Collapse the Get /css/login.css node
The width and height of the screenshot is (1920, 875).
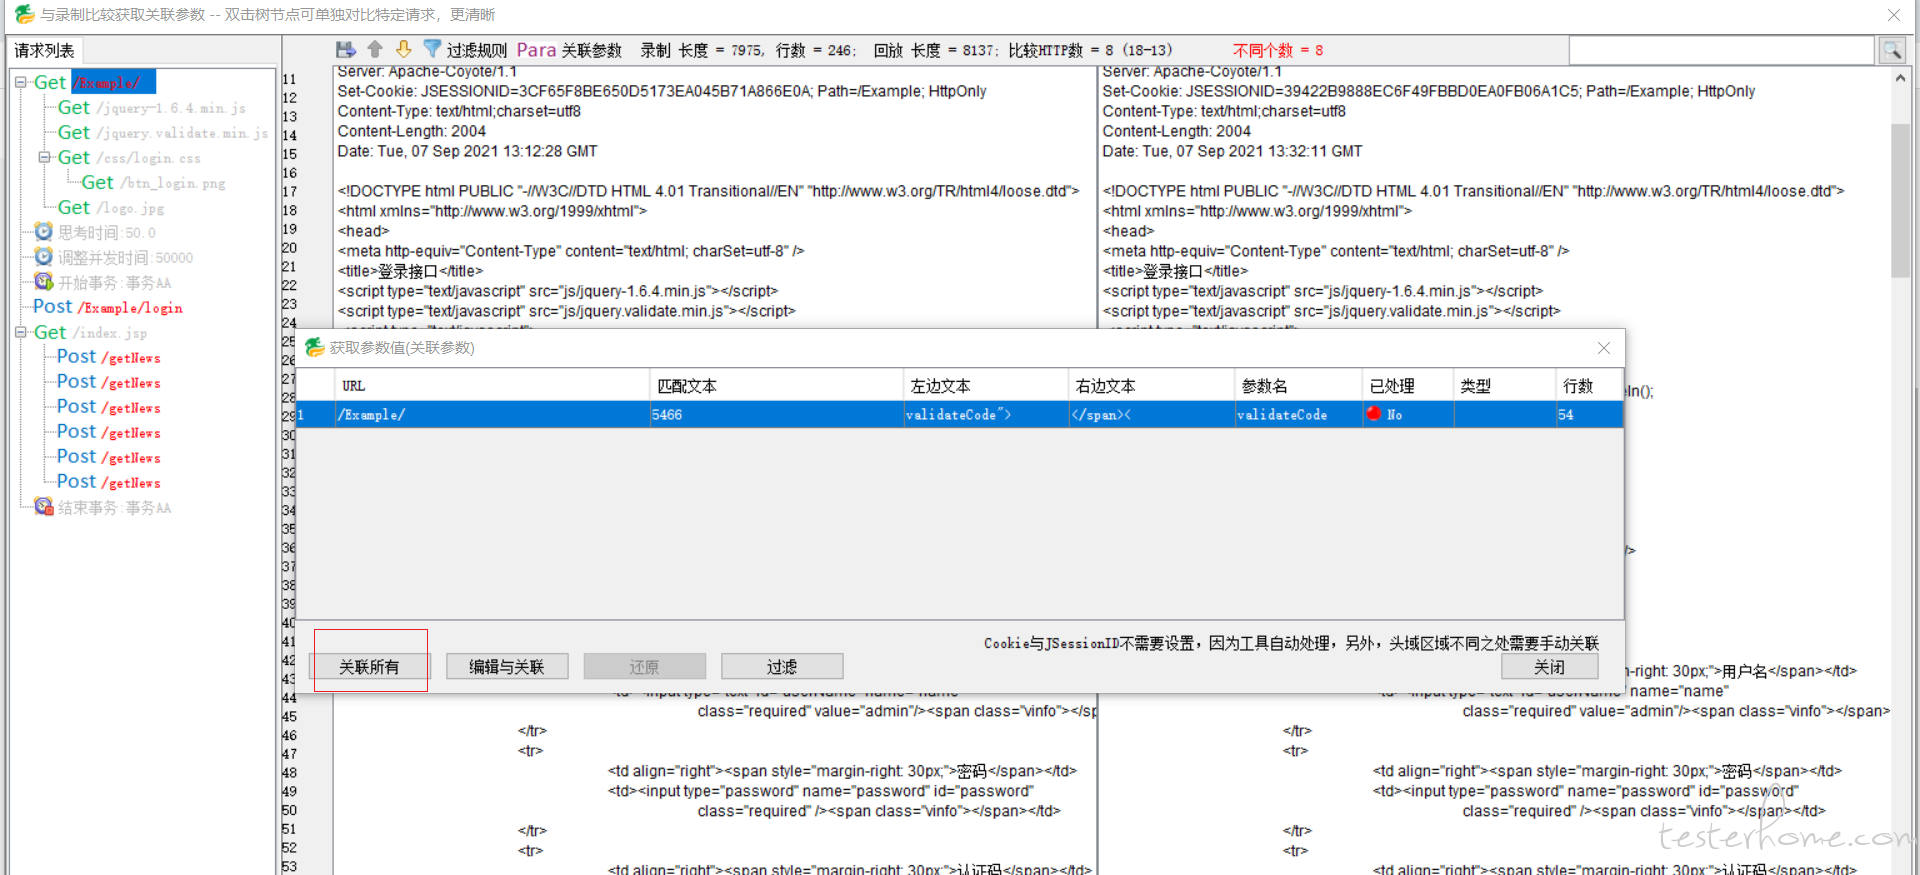pos(45,157)
